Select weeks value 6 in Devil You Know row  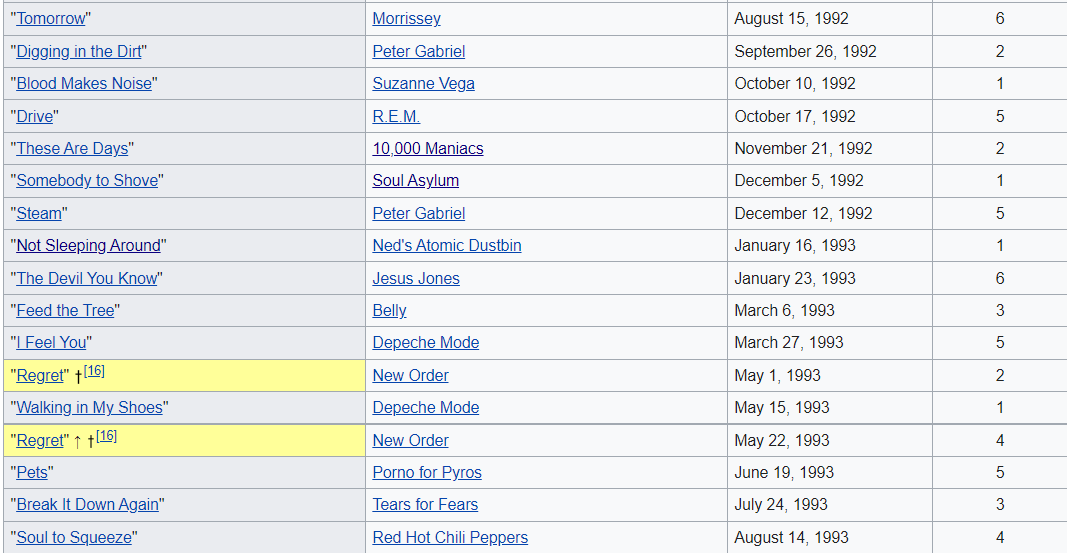tap(1000, 278)
